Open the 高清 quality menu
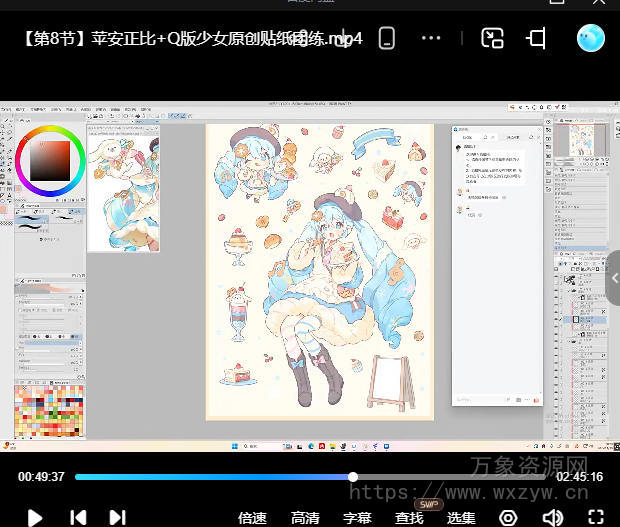The width and height of the screenshot is (620, 527). point(305,517)
